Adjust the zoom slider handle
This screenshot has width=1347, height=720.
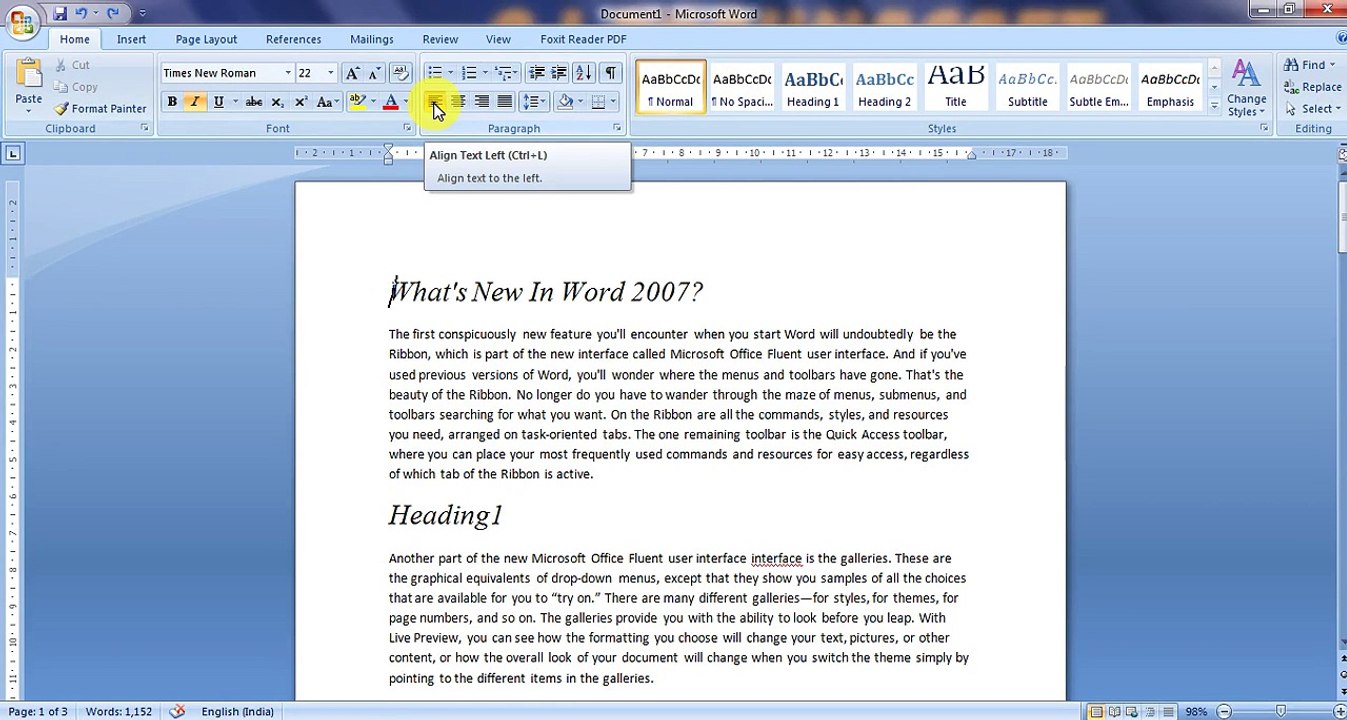[1281, 712]
